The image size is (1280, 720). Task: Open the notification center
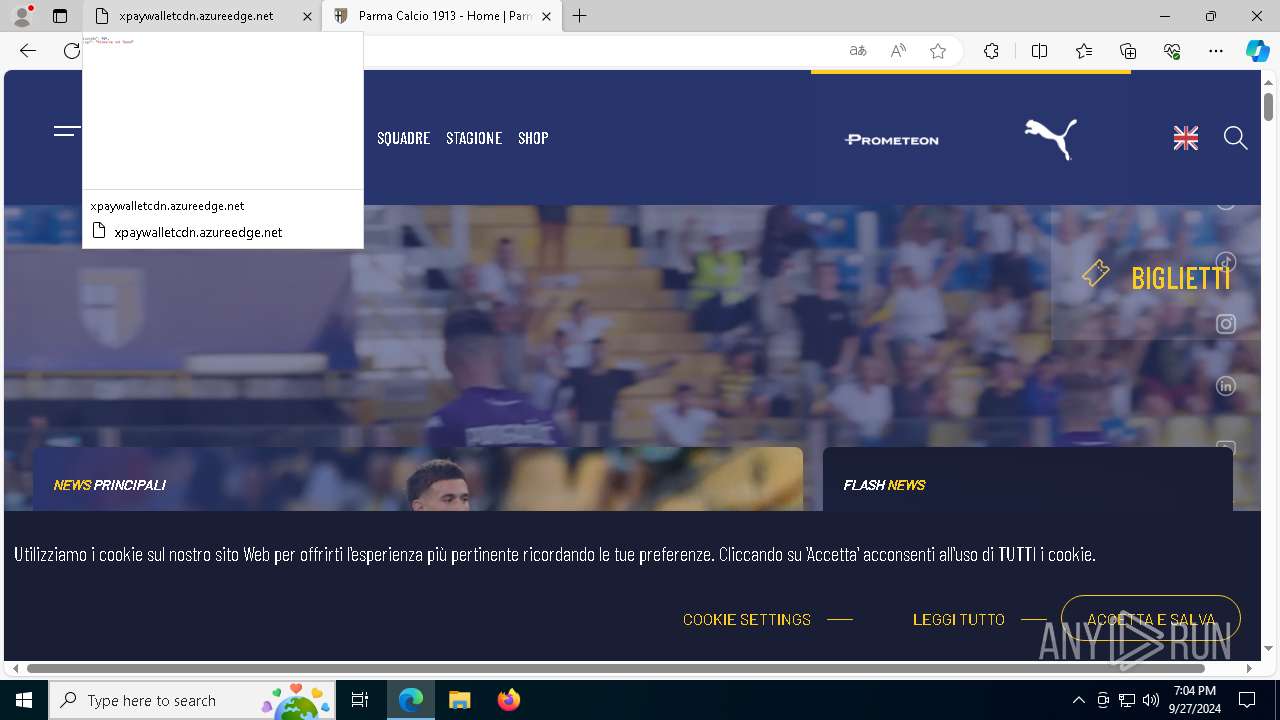click(1247, 700)
